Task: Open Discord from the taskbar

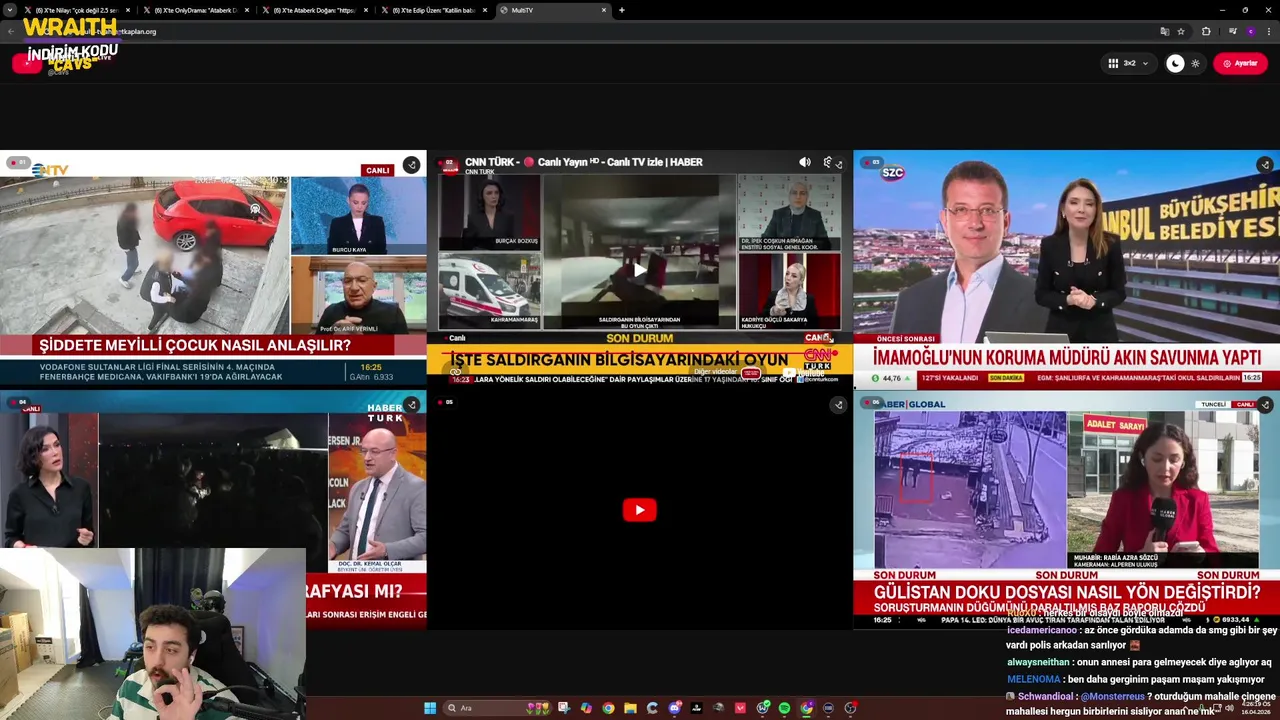Action: click(674, 708)
